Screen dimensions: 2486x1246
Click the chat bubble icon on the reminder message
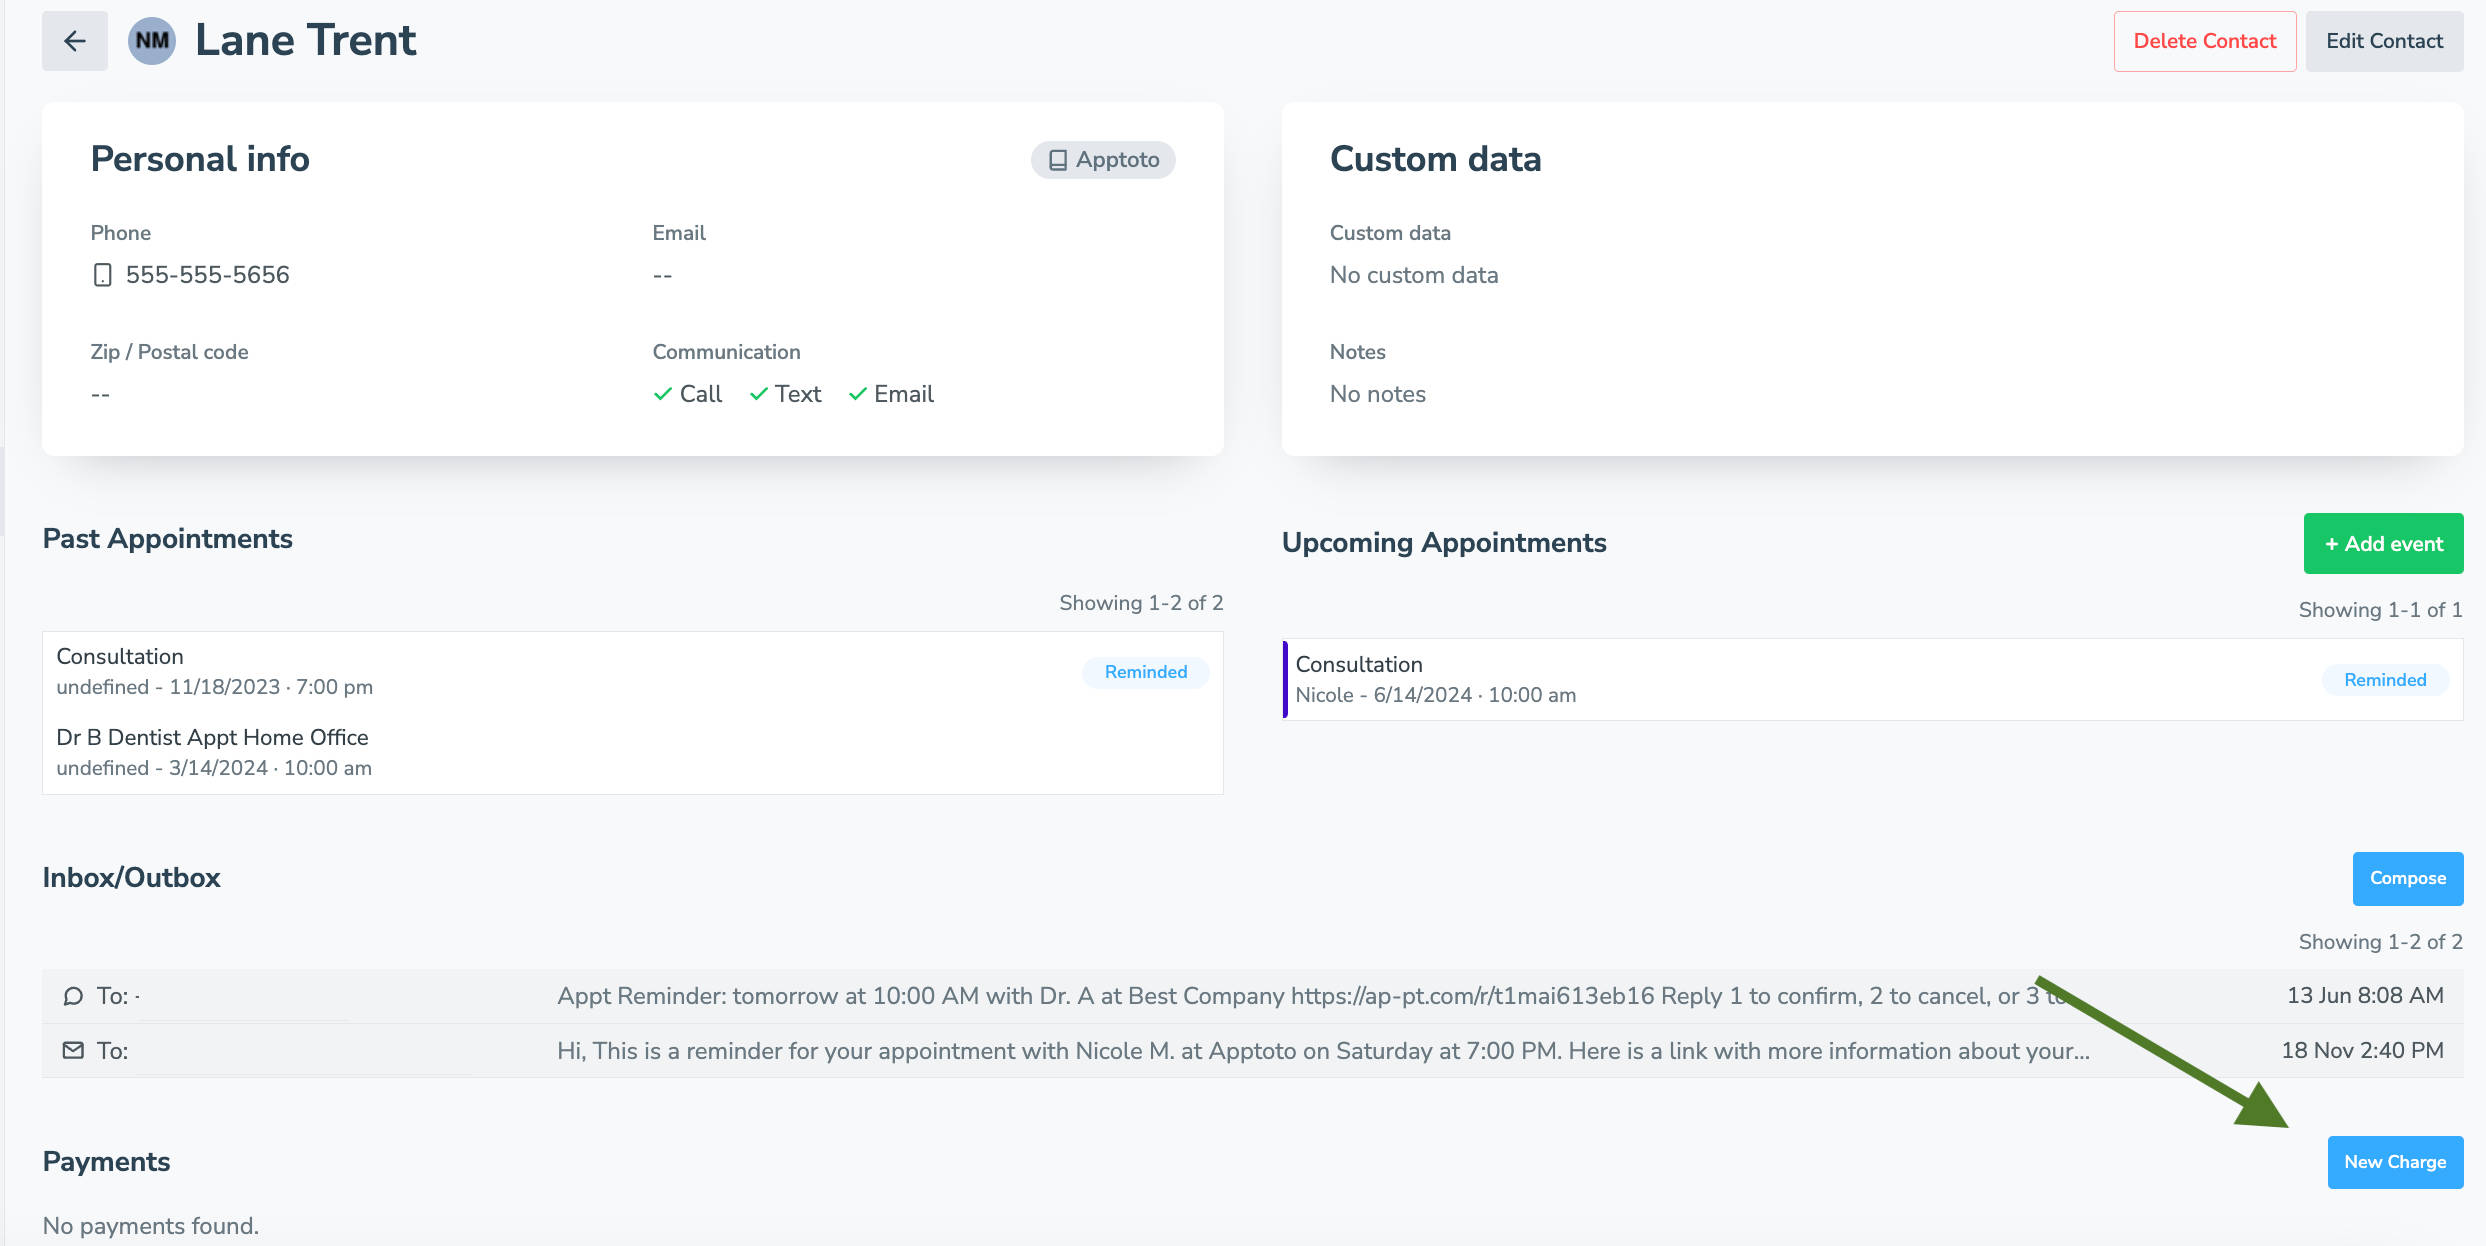click(x=72, y=996)
